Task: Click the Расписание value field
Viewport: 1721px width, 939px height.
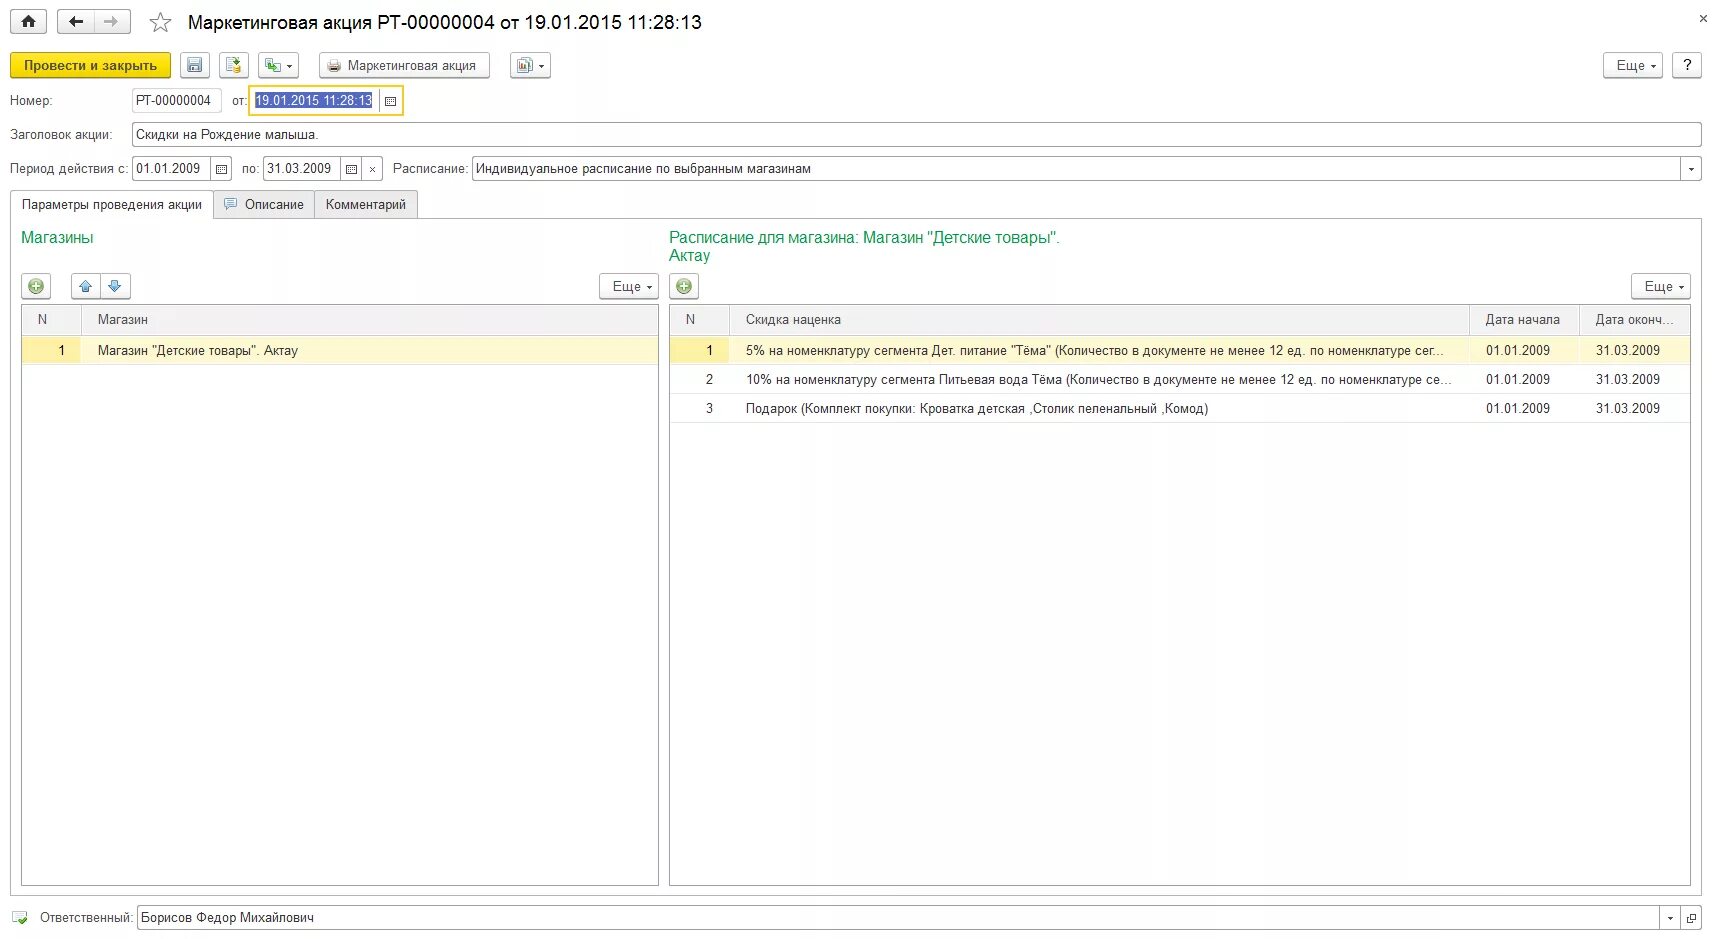Action: click(x=1076, y=168)
